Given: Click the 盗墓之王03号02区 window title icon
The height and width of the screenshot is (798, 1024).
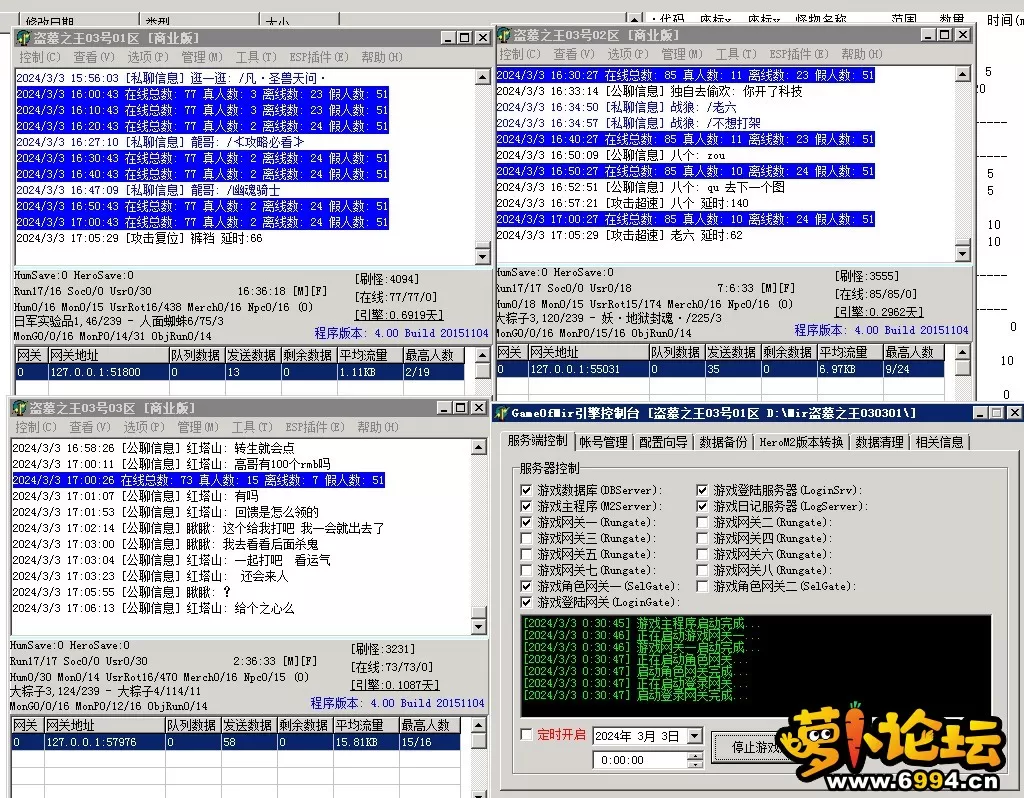Looking at the screenshot, I should [504, 35].
